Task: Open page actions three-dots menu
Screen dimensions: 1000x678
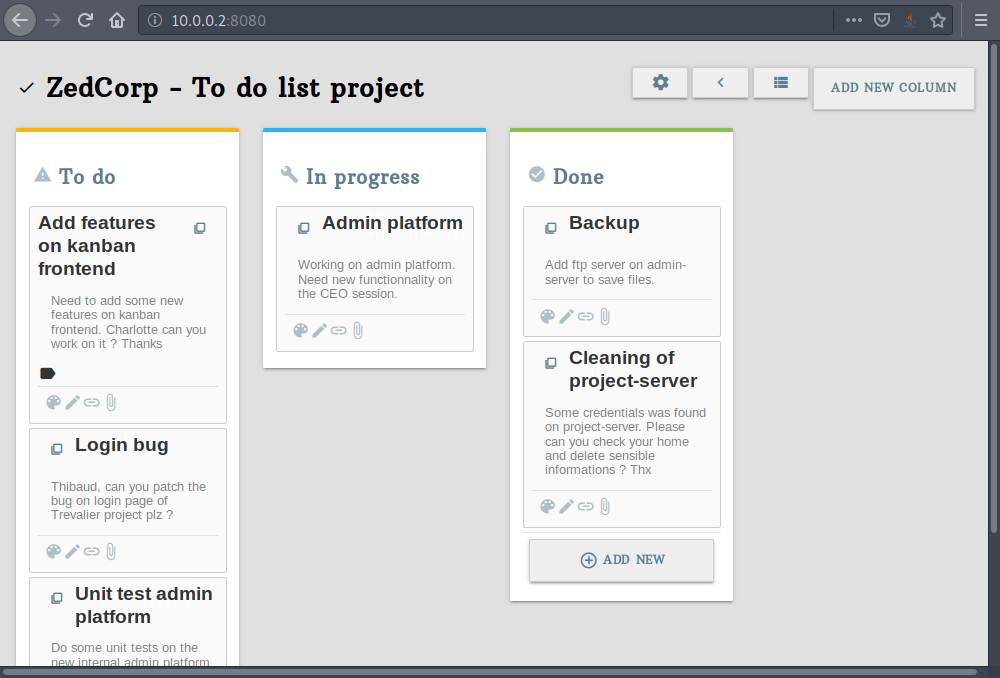Action: [853, 20]
